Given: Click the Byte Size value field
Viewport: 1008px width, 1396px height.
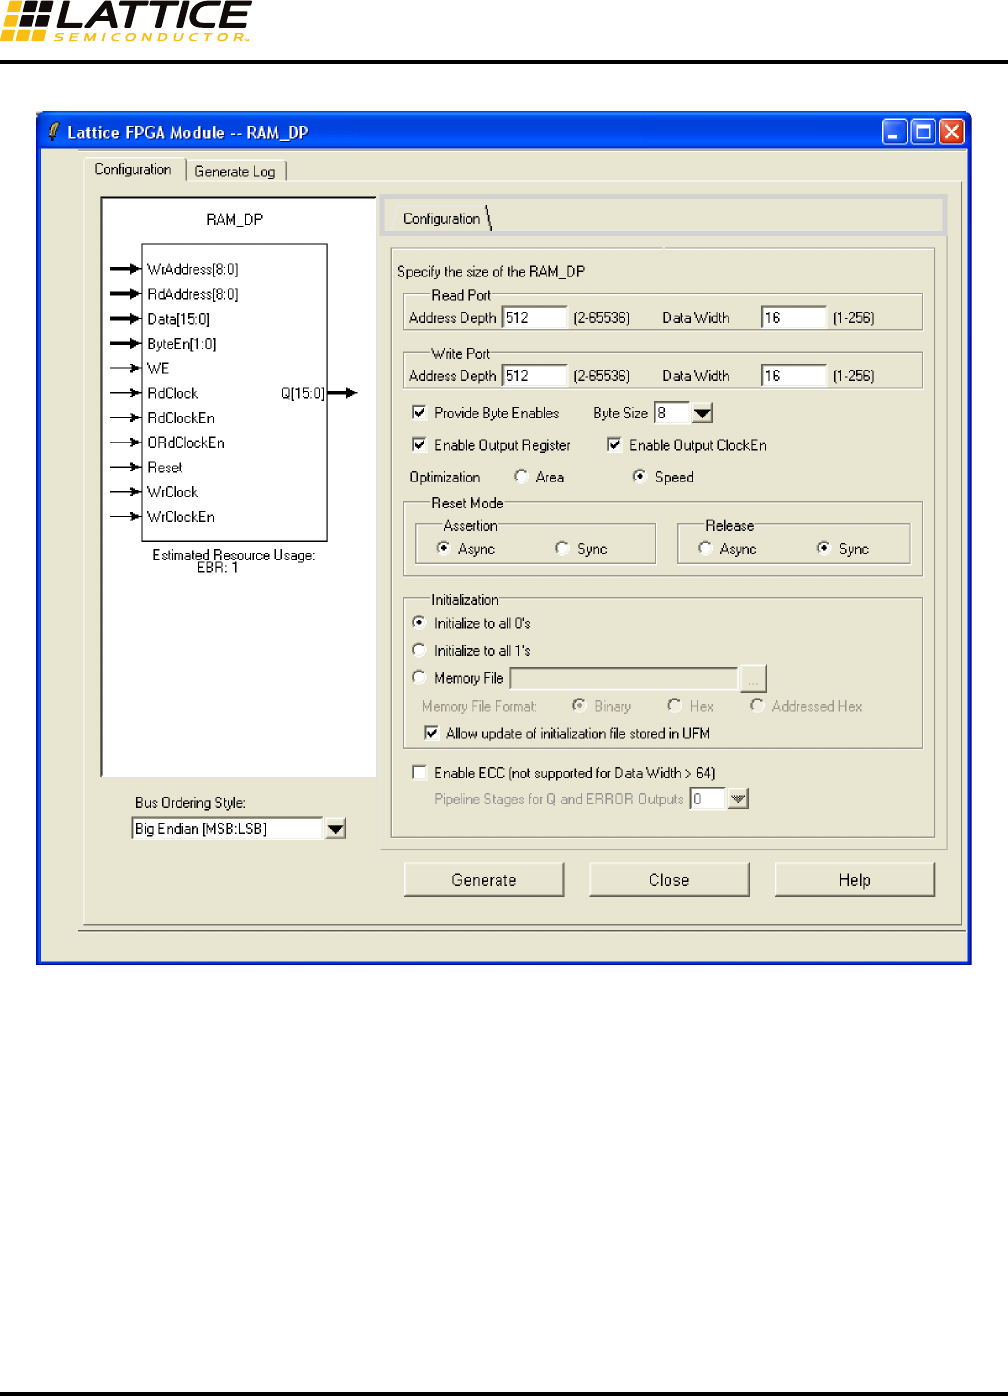Looking at the screenshot, I should point(672,413).
